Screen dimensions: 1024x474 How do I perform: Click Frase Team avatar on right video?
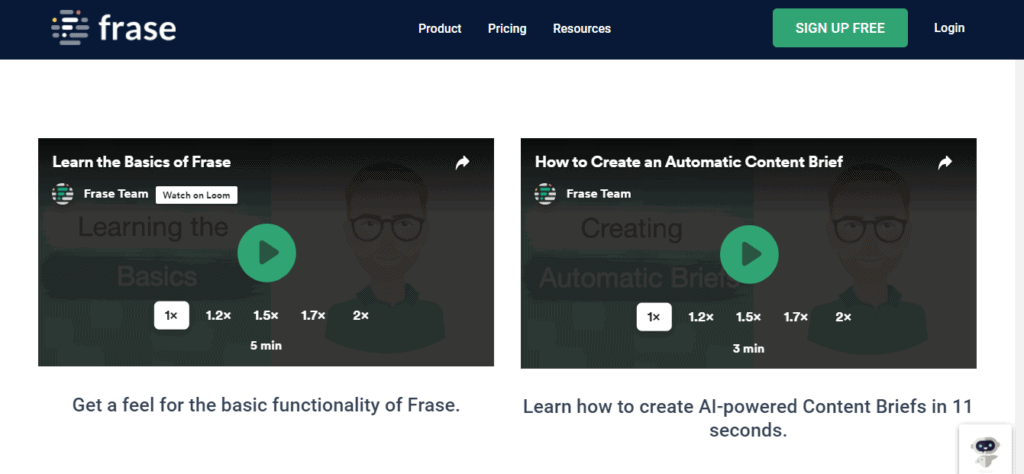[x=546, y=194]
